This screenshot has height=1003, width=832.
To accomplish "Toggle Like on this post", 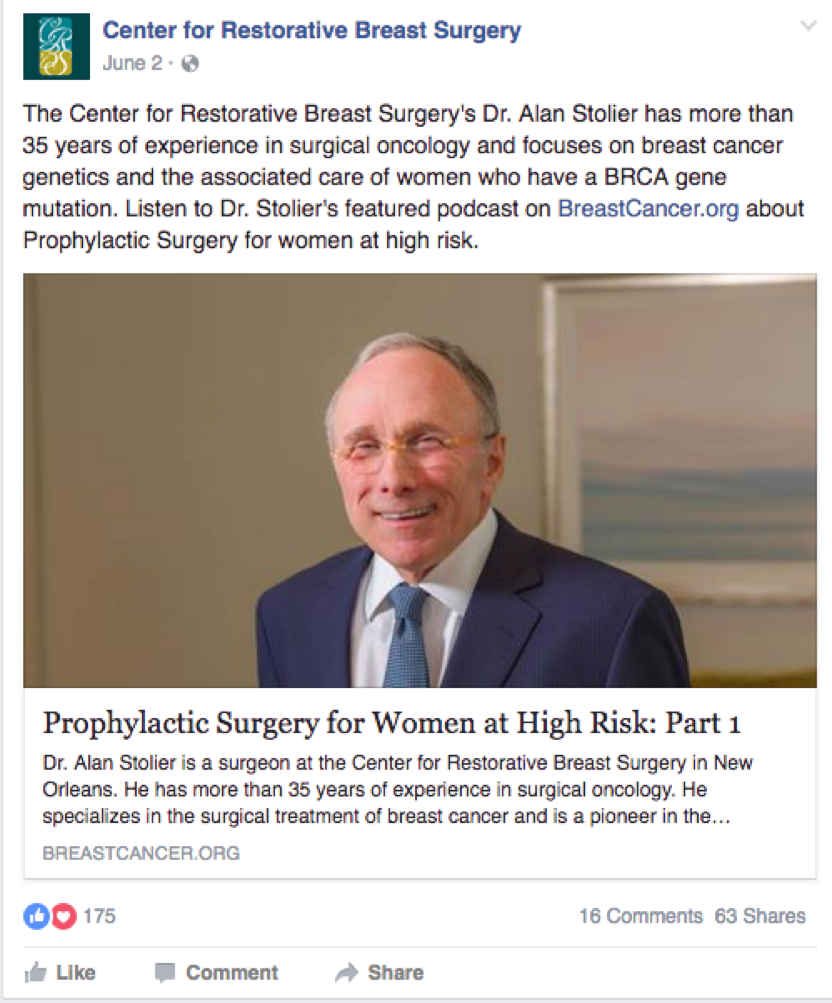I will [x=60, y=972].
